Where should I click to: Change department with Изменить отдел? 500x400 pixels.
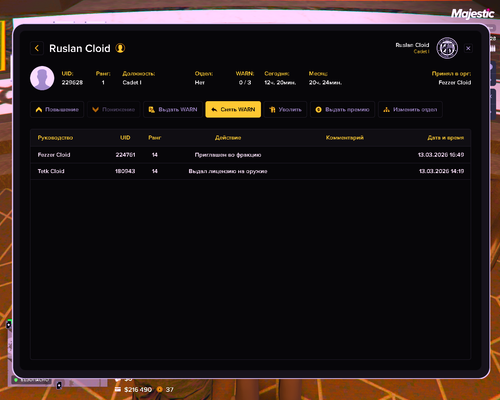[x=410, y=109]
